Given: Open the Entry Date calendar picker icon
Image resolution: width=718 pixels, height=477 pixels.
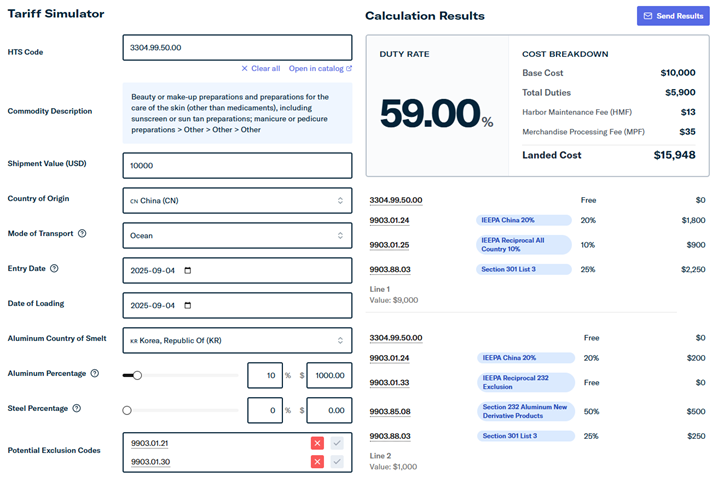Looking at the screenshot, I should [188, 271].
